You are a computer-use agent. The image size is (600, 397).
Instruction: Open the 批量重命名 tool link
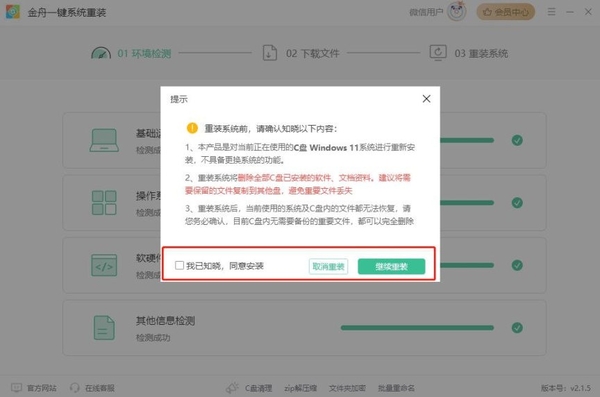coord(396,388)
